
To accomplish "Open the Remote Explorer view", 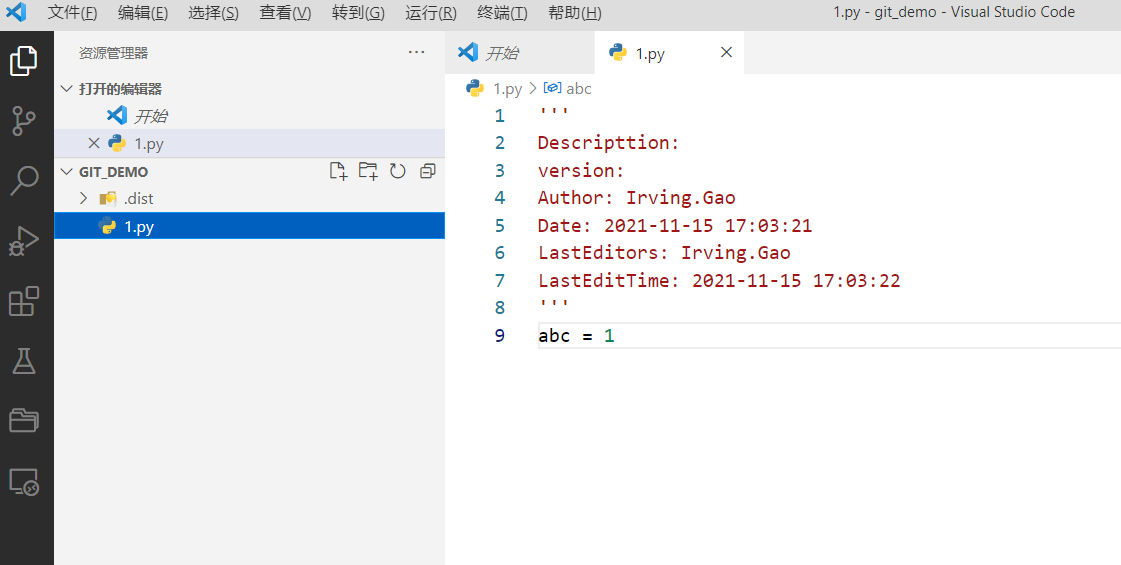I will coord(24,482).
